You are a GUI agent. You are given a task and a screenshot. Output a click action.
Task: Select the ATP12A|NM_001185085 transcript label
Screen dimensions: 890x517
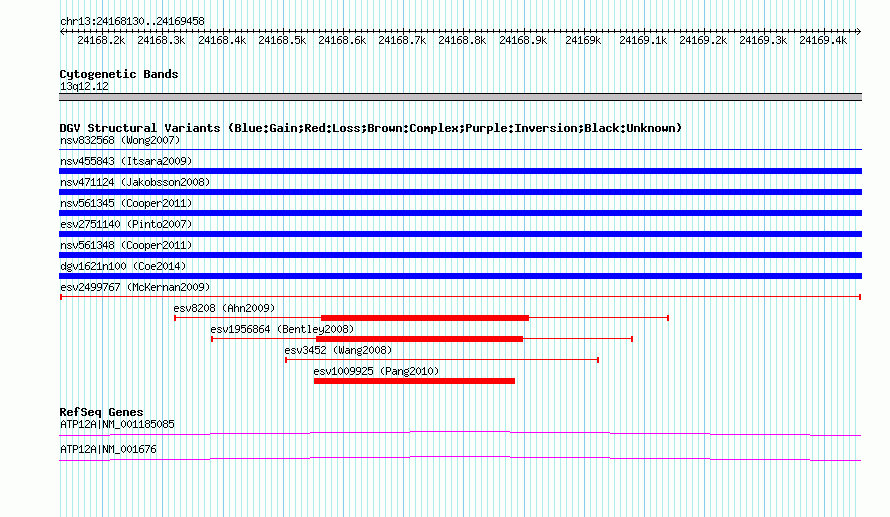pyautogui.click(x=117, y=424)
